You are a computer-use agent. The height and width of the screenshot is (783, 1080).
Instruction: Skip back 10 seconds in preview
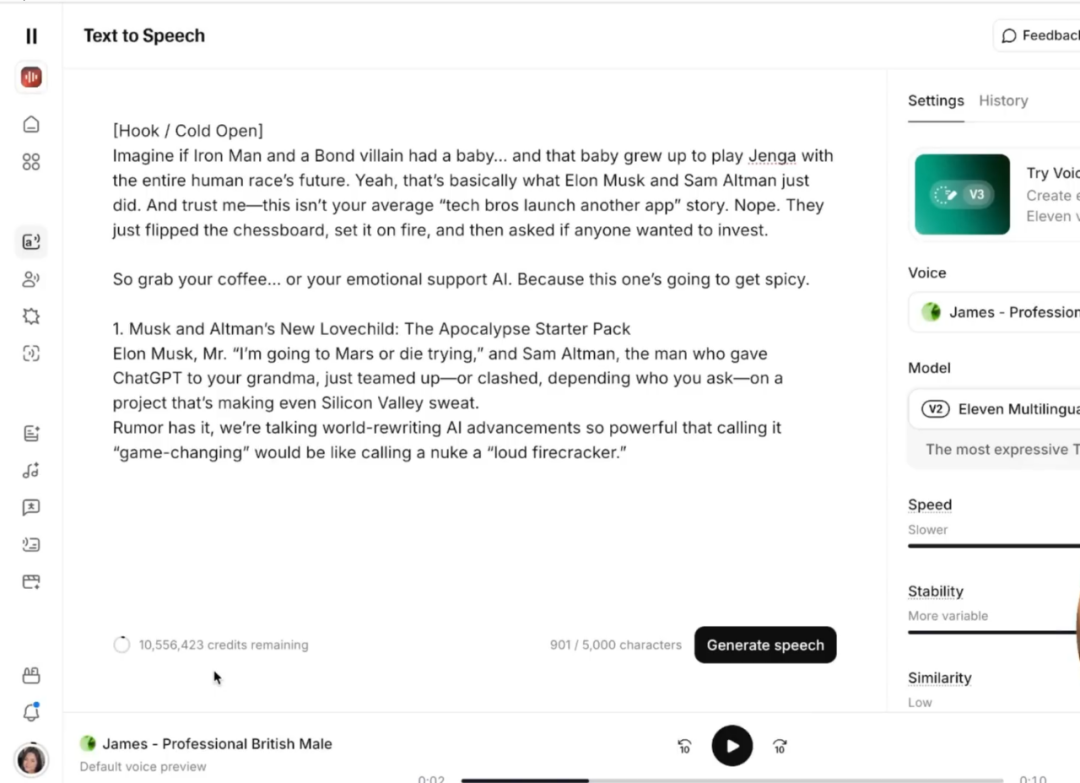[685, 746]
